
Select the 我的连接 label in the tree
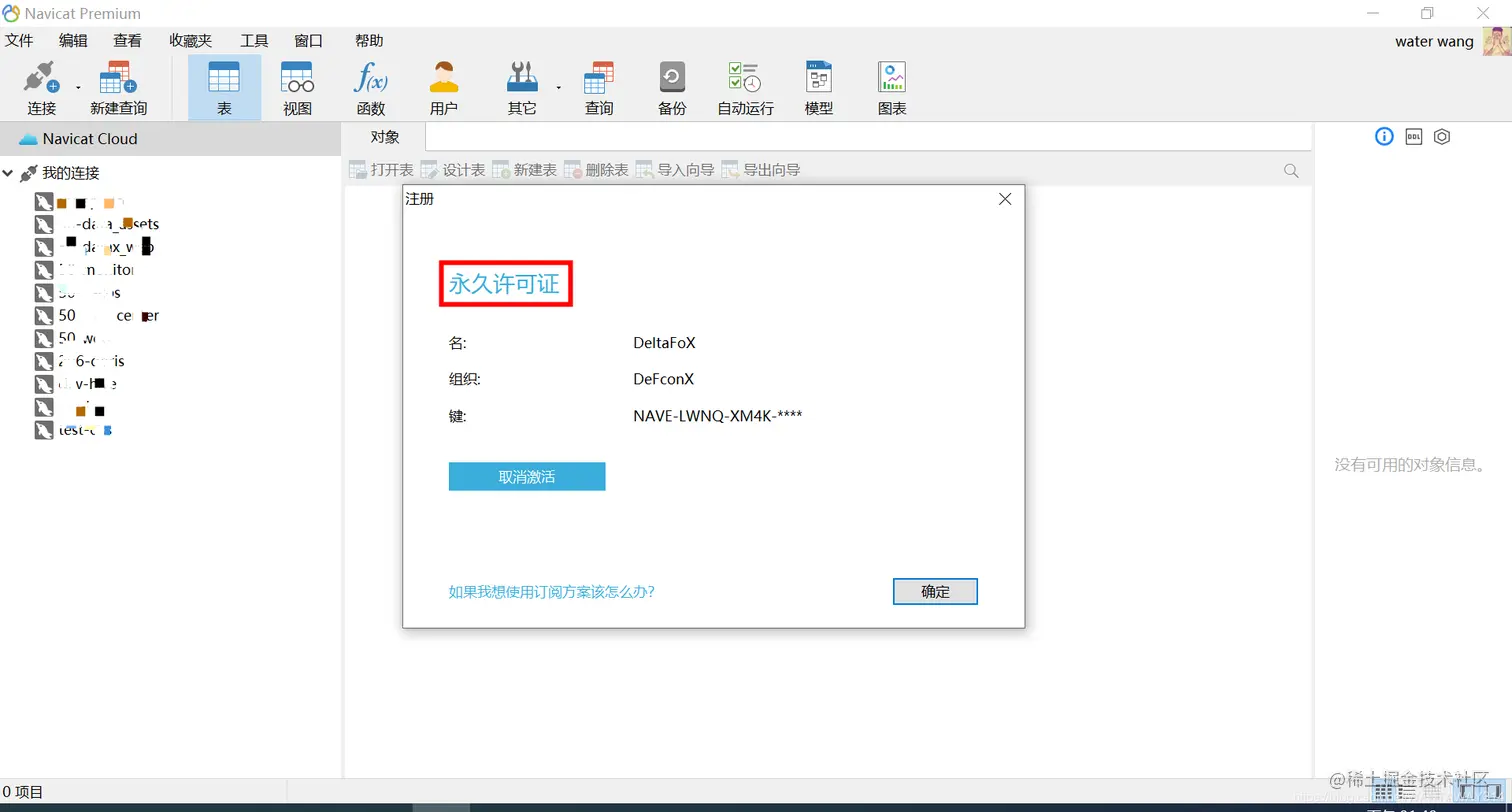tap(71, 174)
